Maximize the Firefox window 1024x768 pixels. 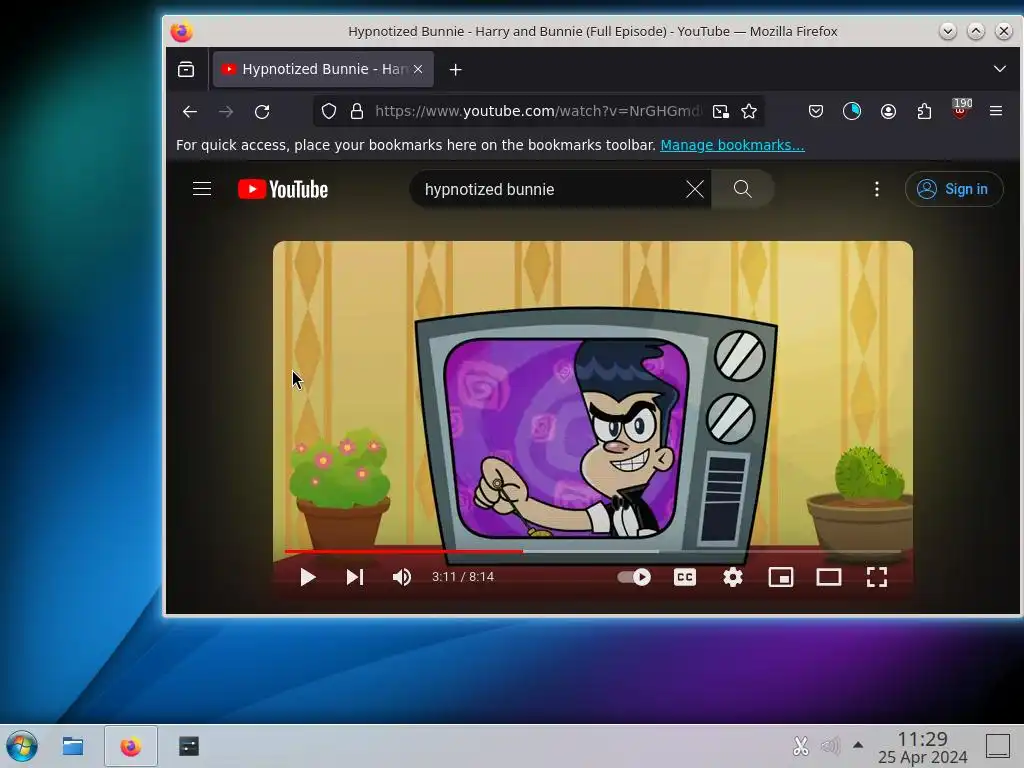pos(976,31)
